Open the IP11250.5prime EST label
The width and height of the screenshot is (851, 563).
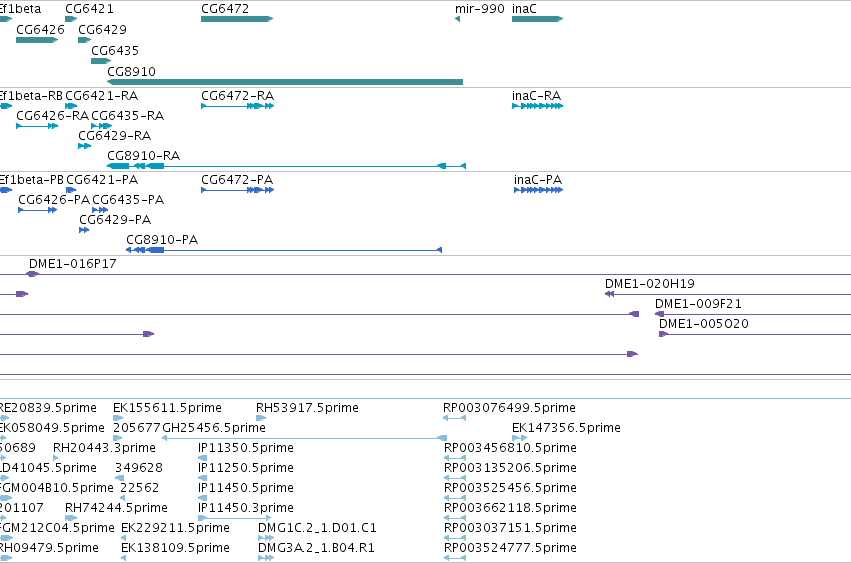coord(246,468)
